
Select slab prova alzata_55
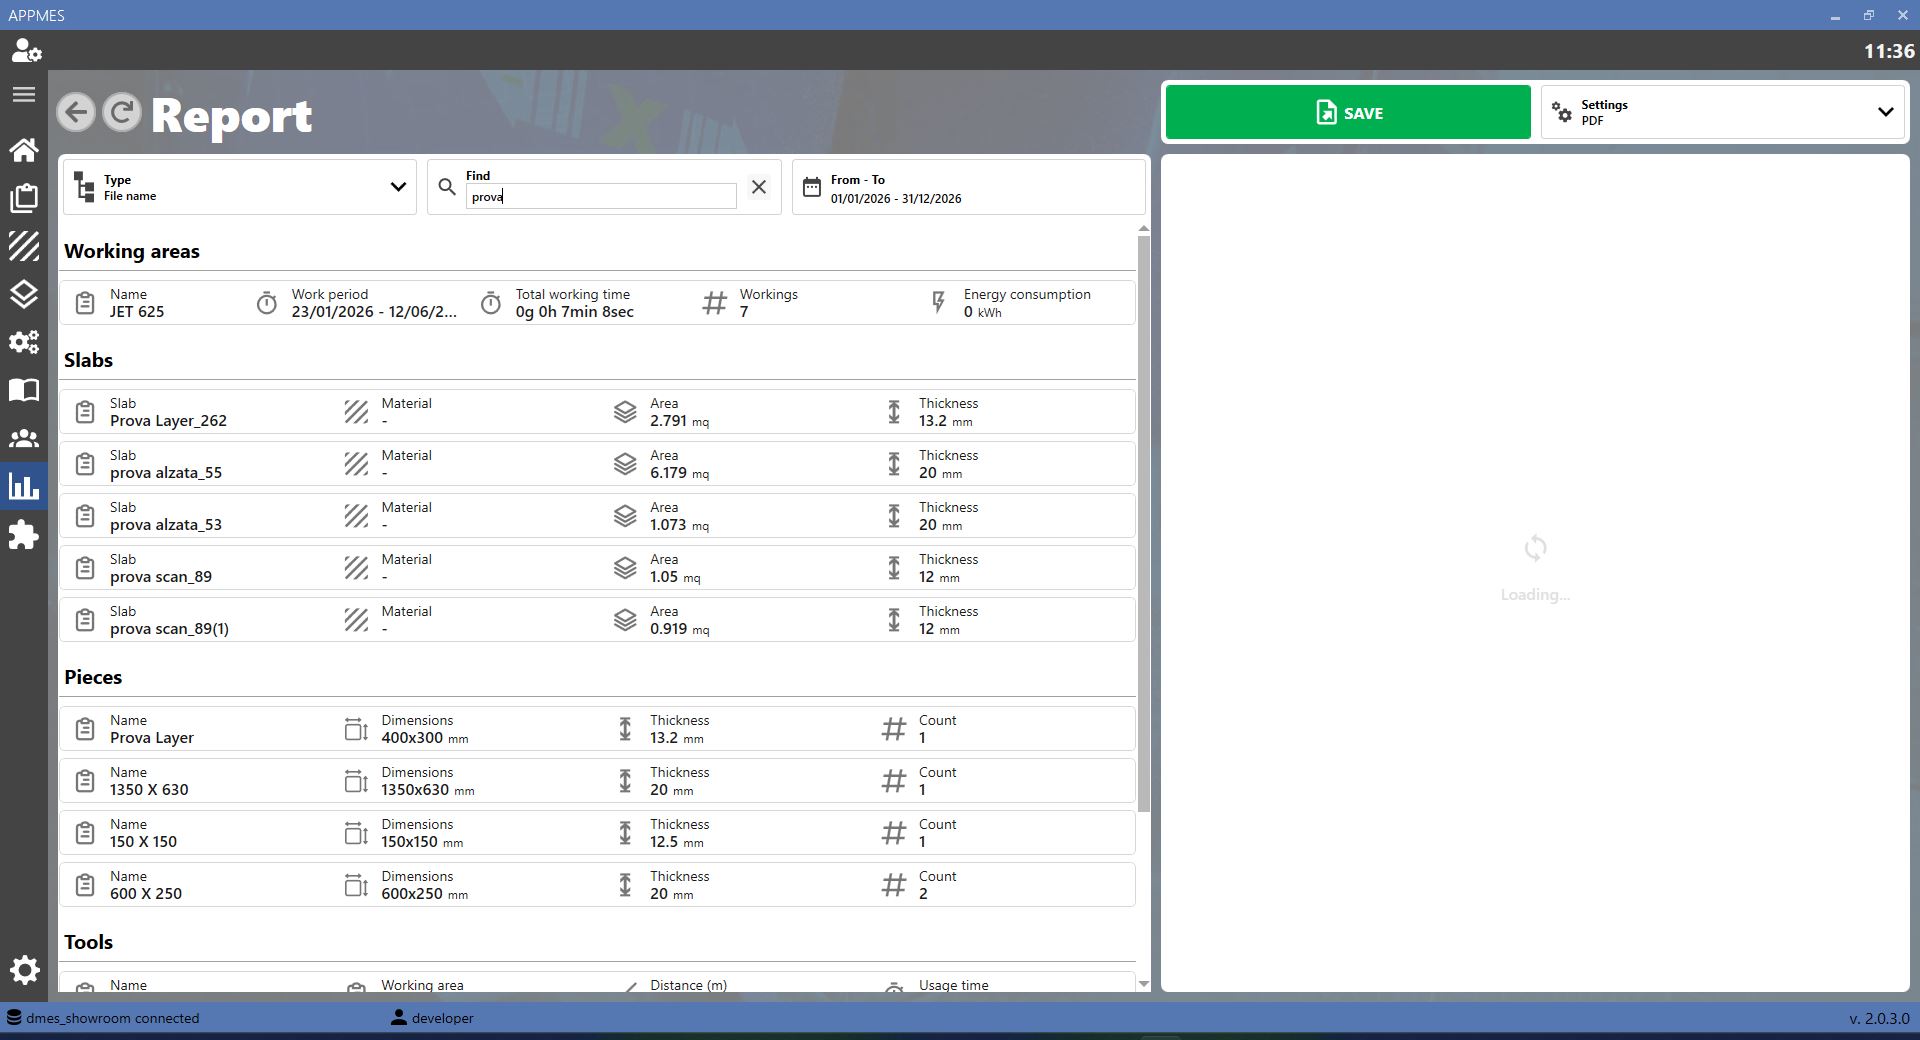point(597,464)
